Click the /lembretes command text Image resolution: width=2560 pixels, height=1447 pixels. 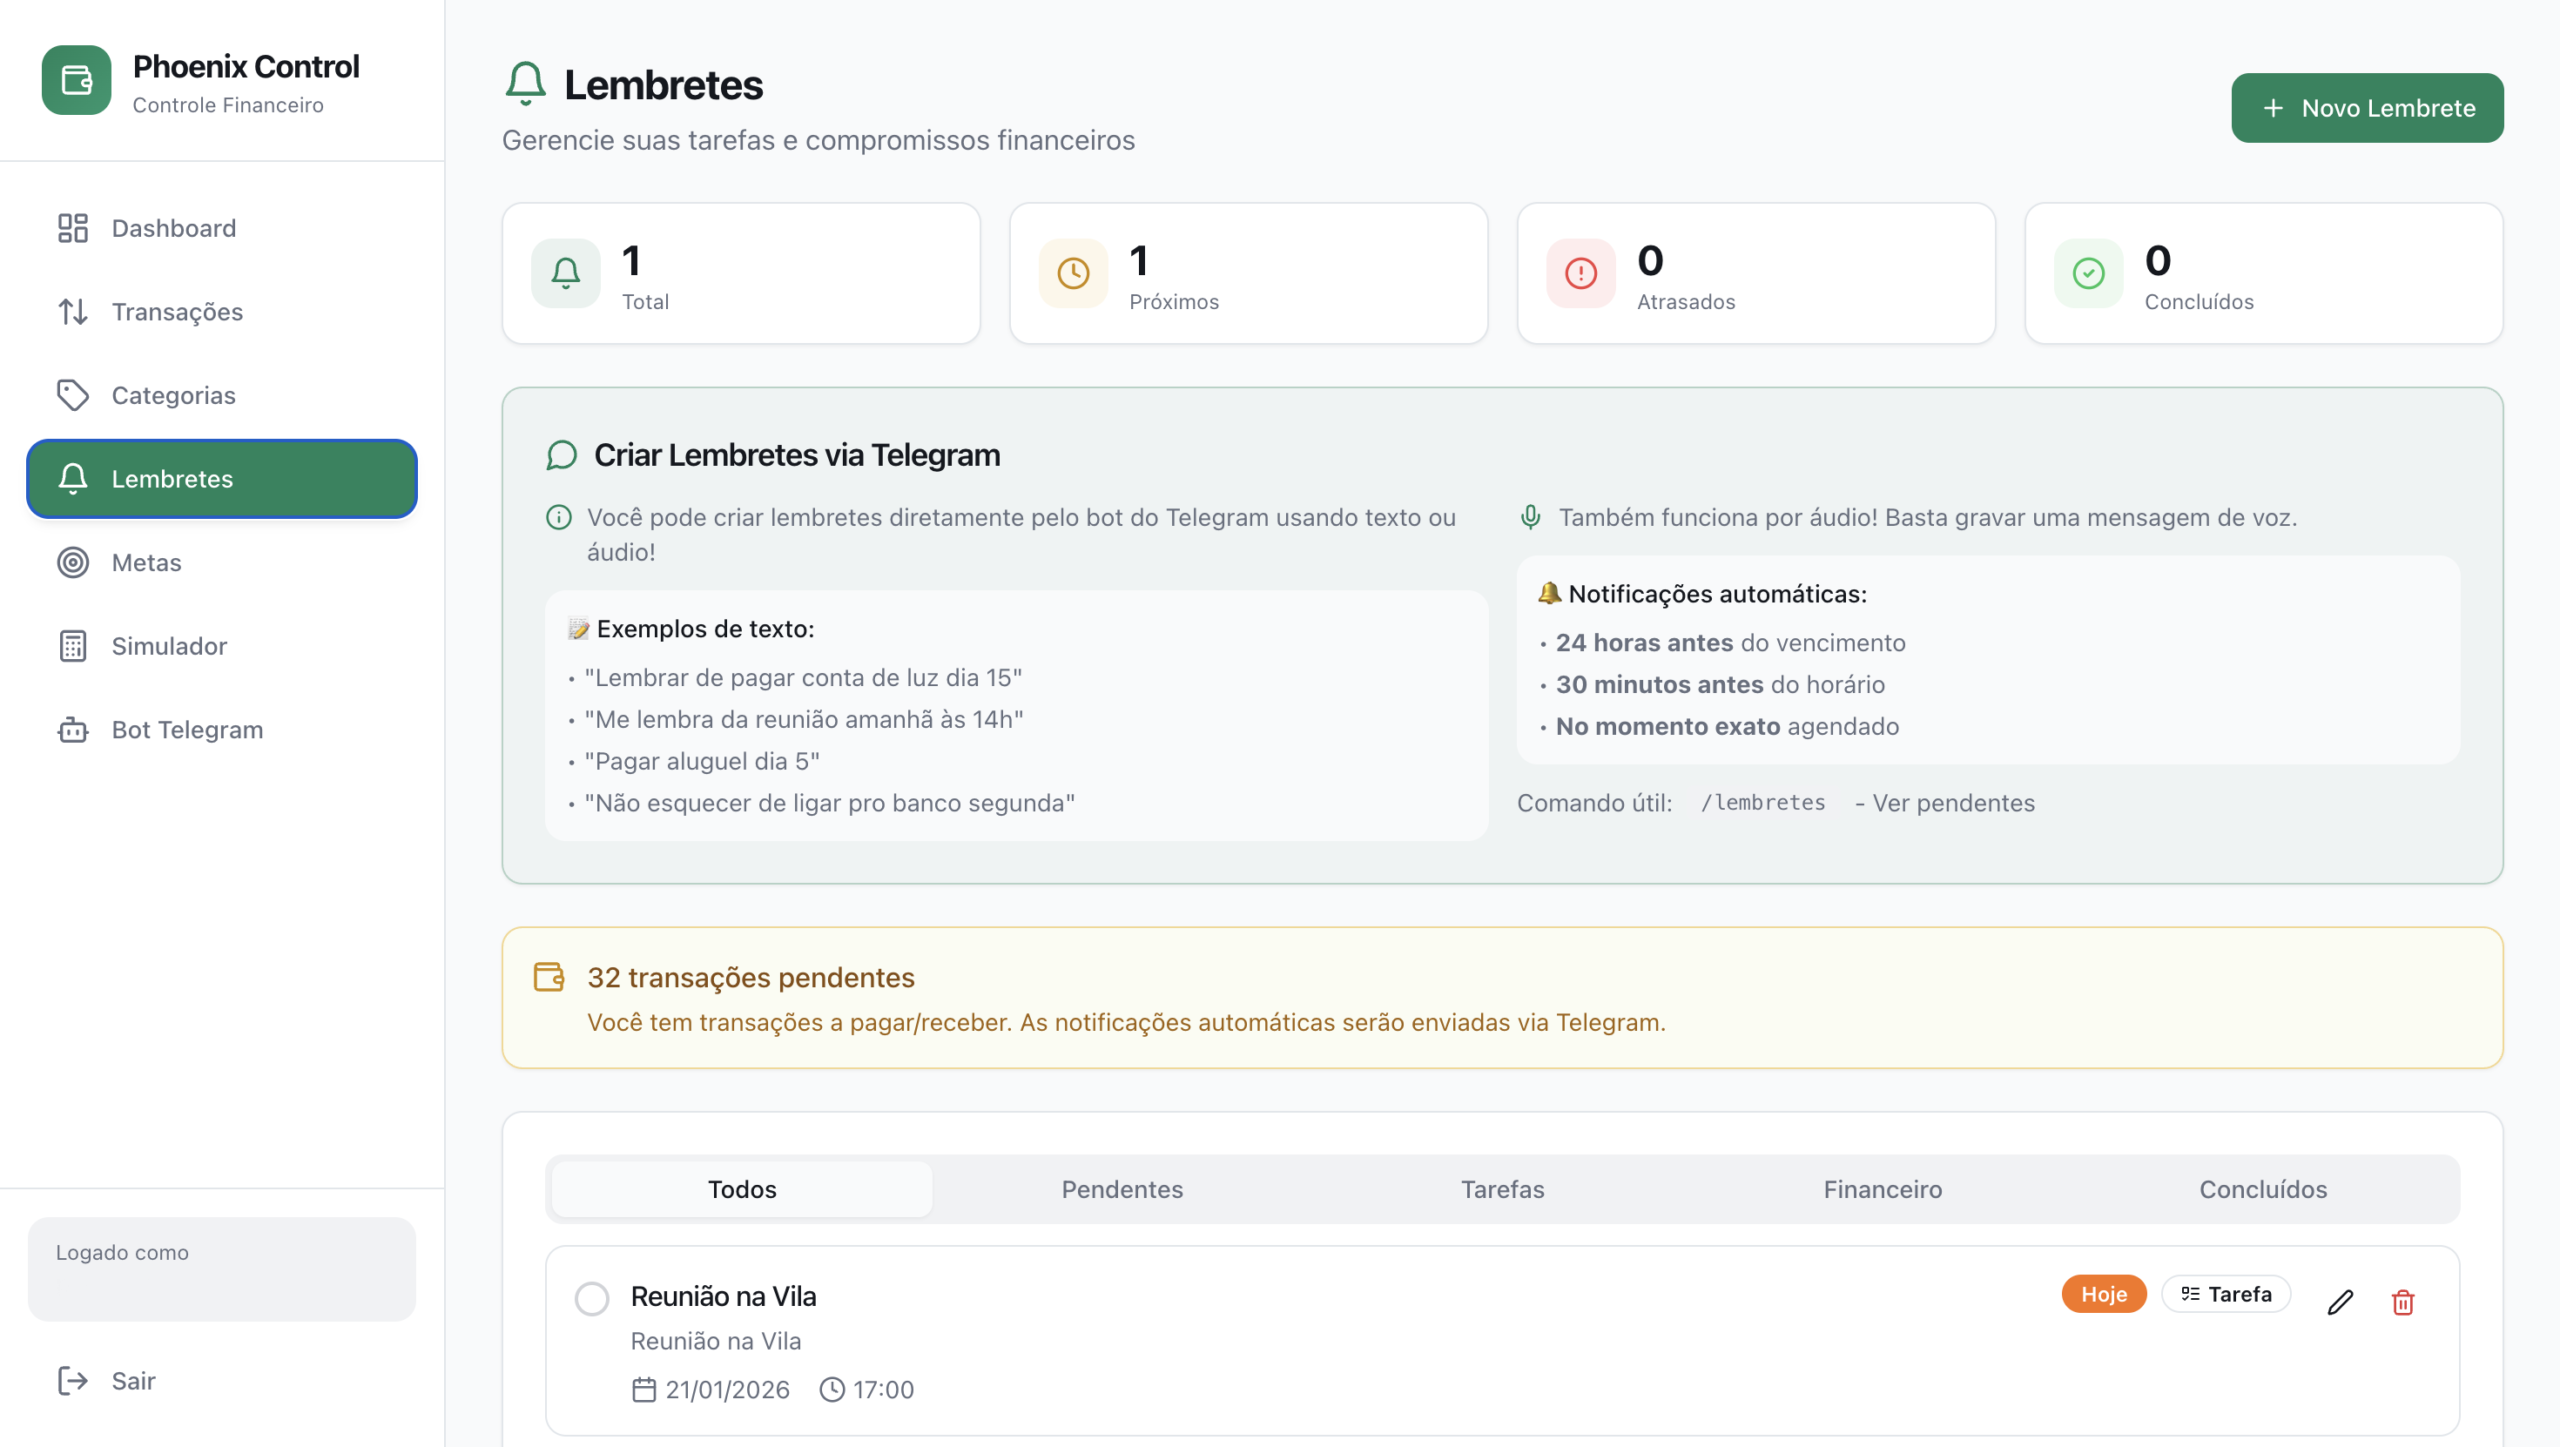1763,803
